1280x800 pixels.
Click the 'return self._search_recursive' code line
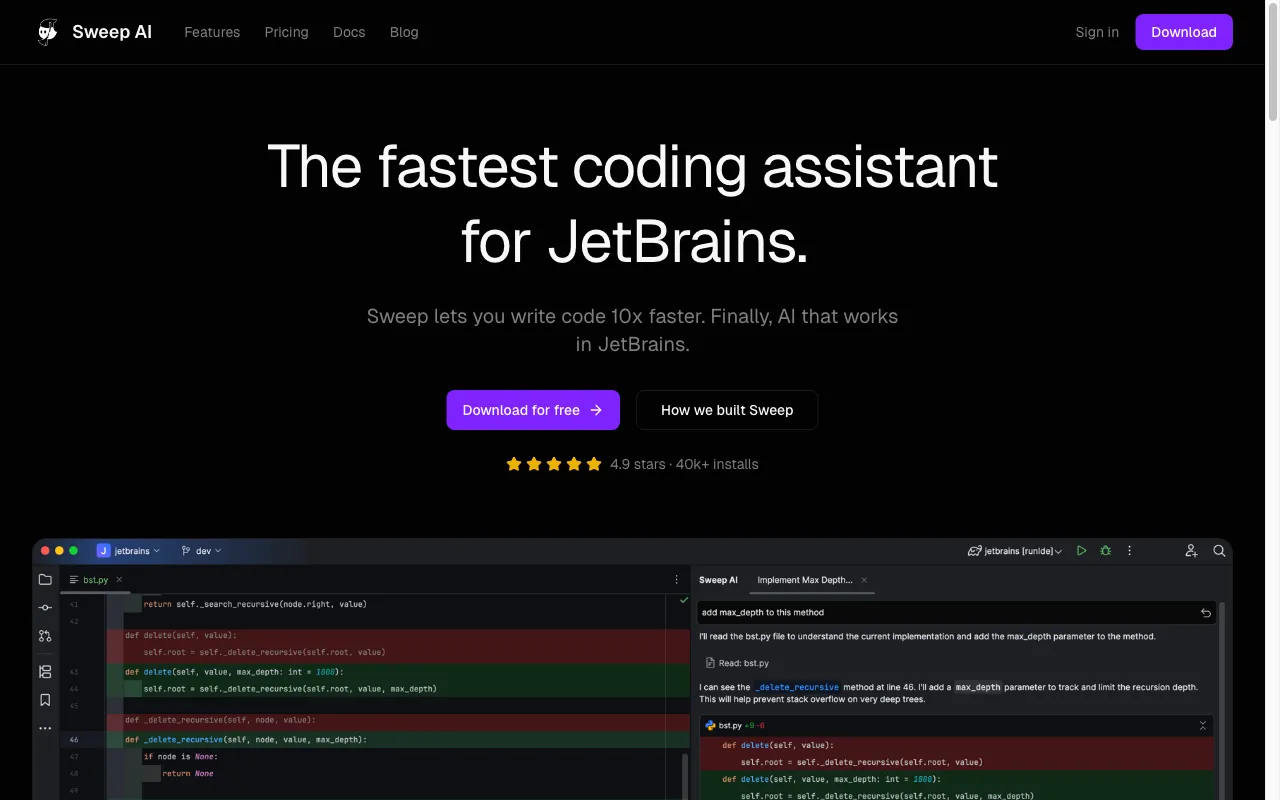click(x=255, y=604)
